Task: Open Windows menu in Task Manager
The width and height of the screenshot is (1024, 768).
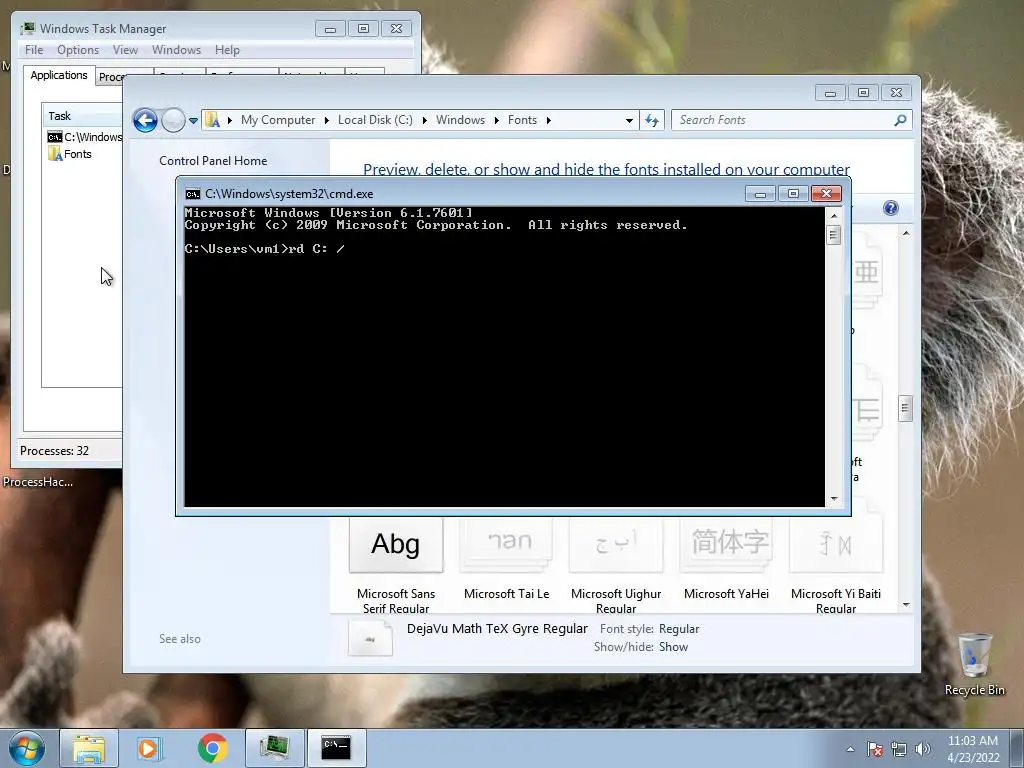Action: [176, 50]
